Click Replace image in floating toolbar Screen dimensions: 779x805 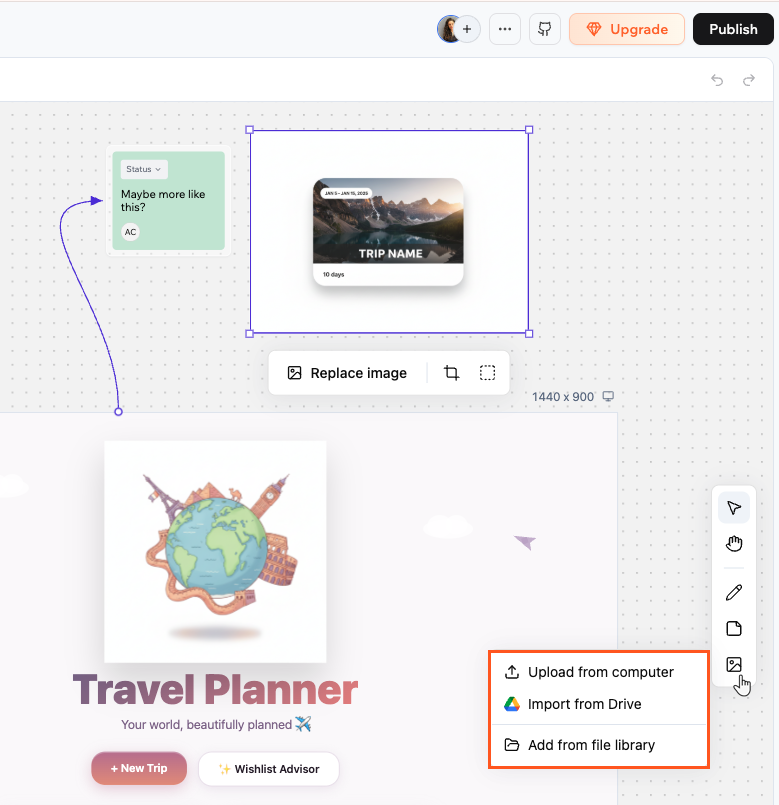tap(347, 373)
